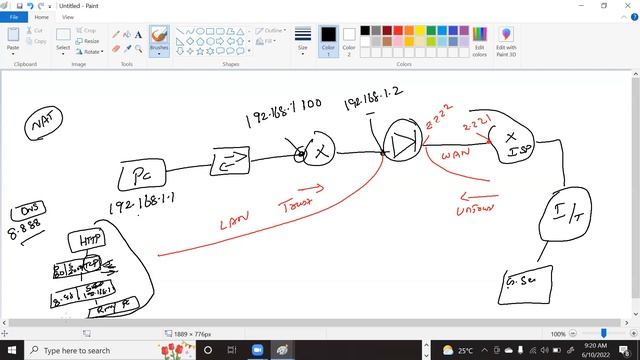Choose the Rectangle shape
Image resolution: width=640 pixels, height=360 pixels.
point(210,31)
